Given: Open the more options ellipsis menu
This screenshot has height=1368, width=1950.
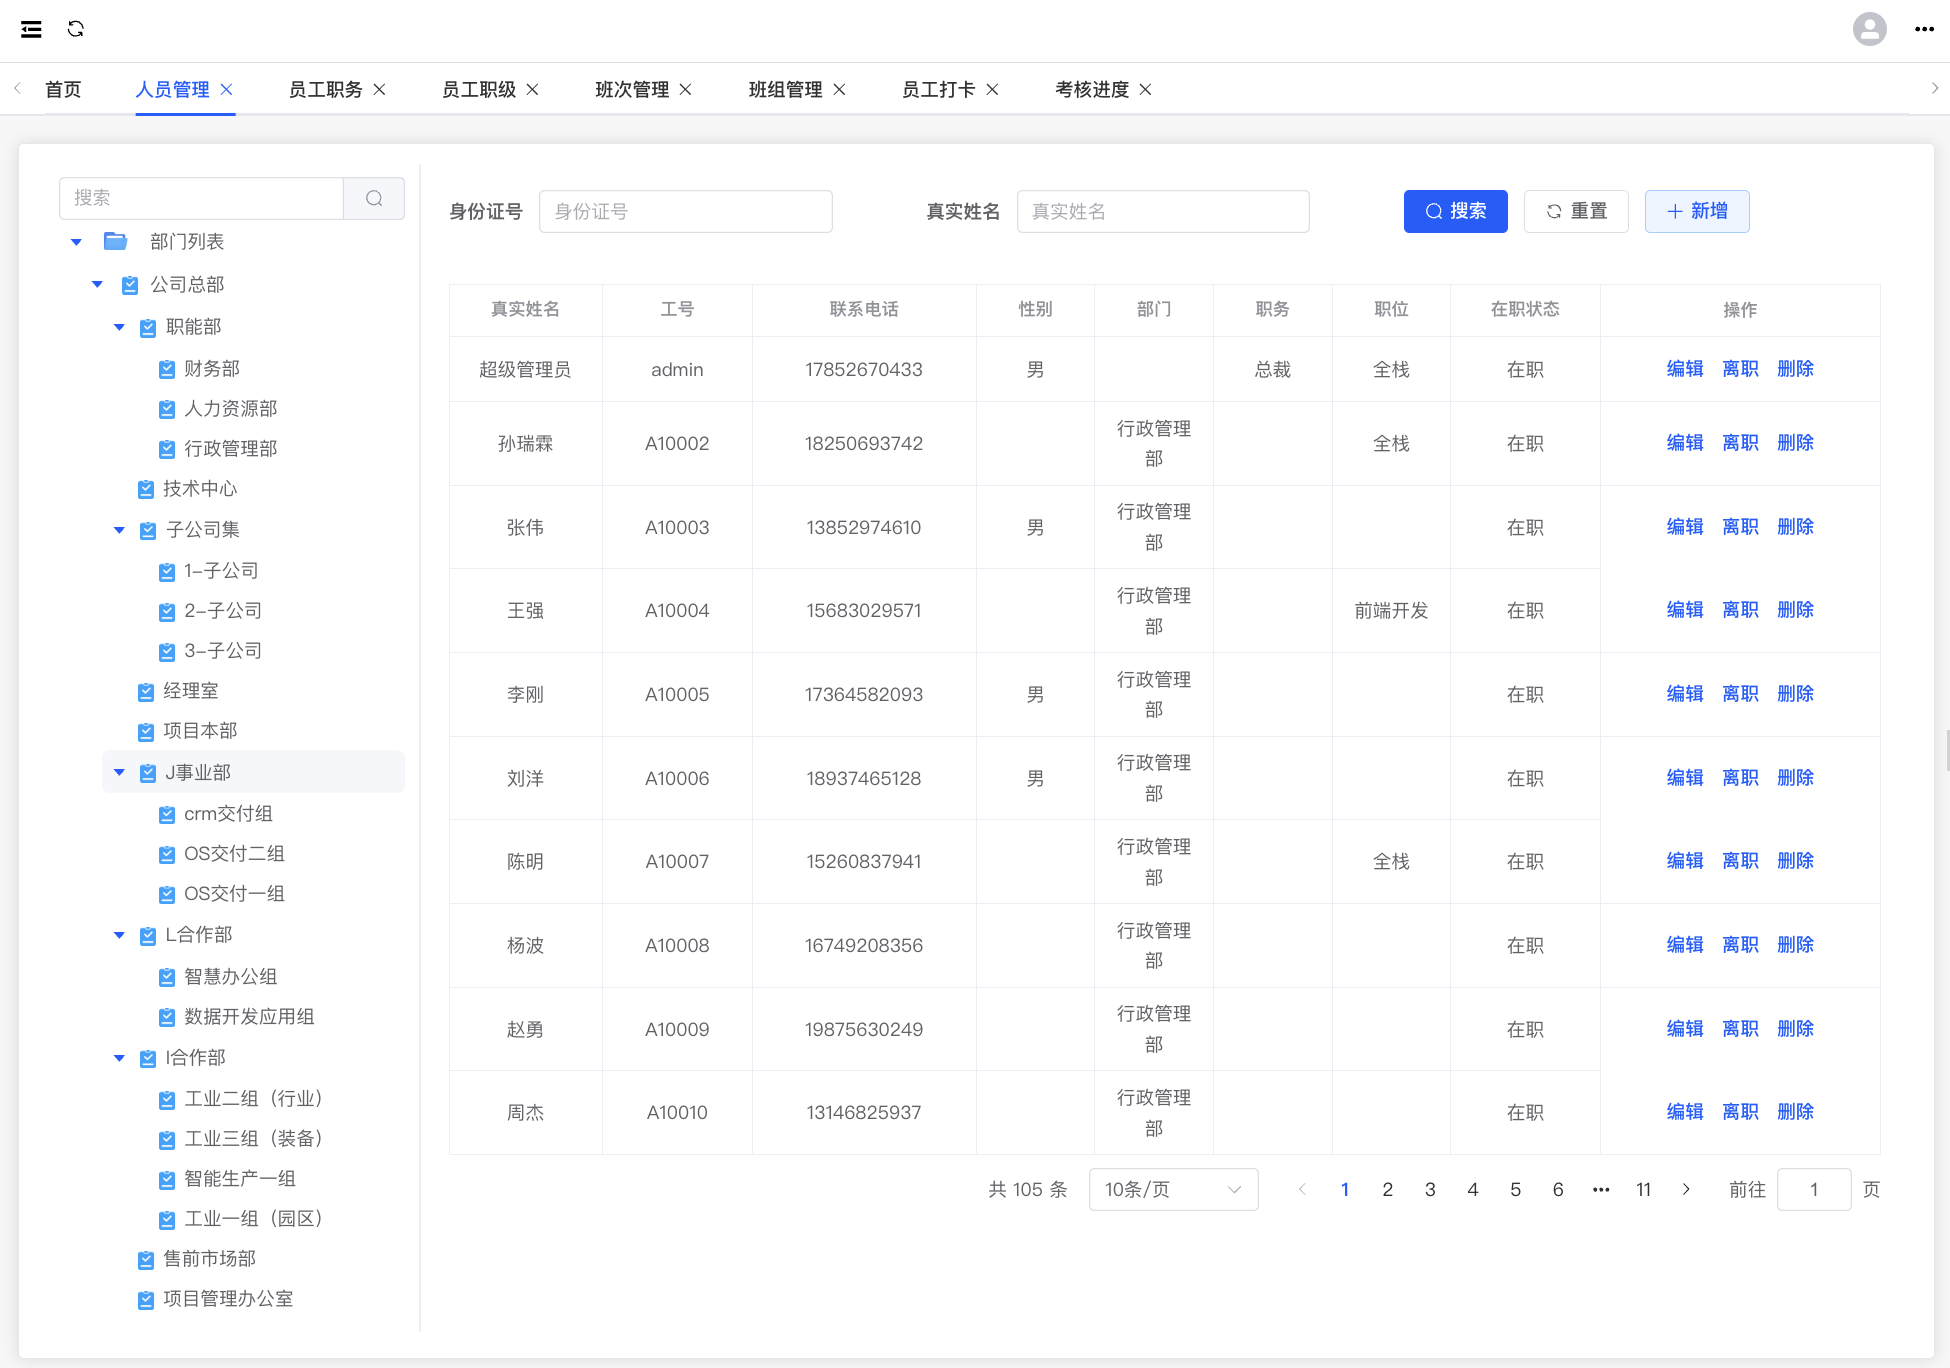Looking at the screenshot, I should coord(1924,29).
